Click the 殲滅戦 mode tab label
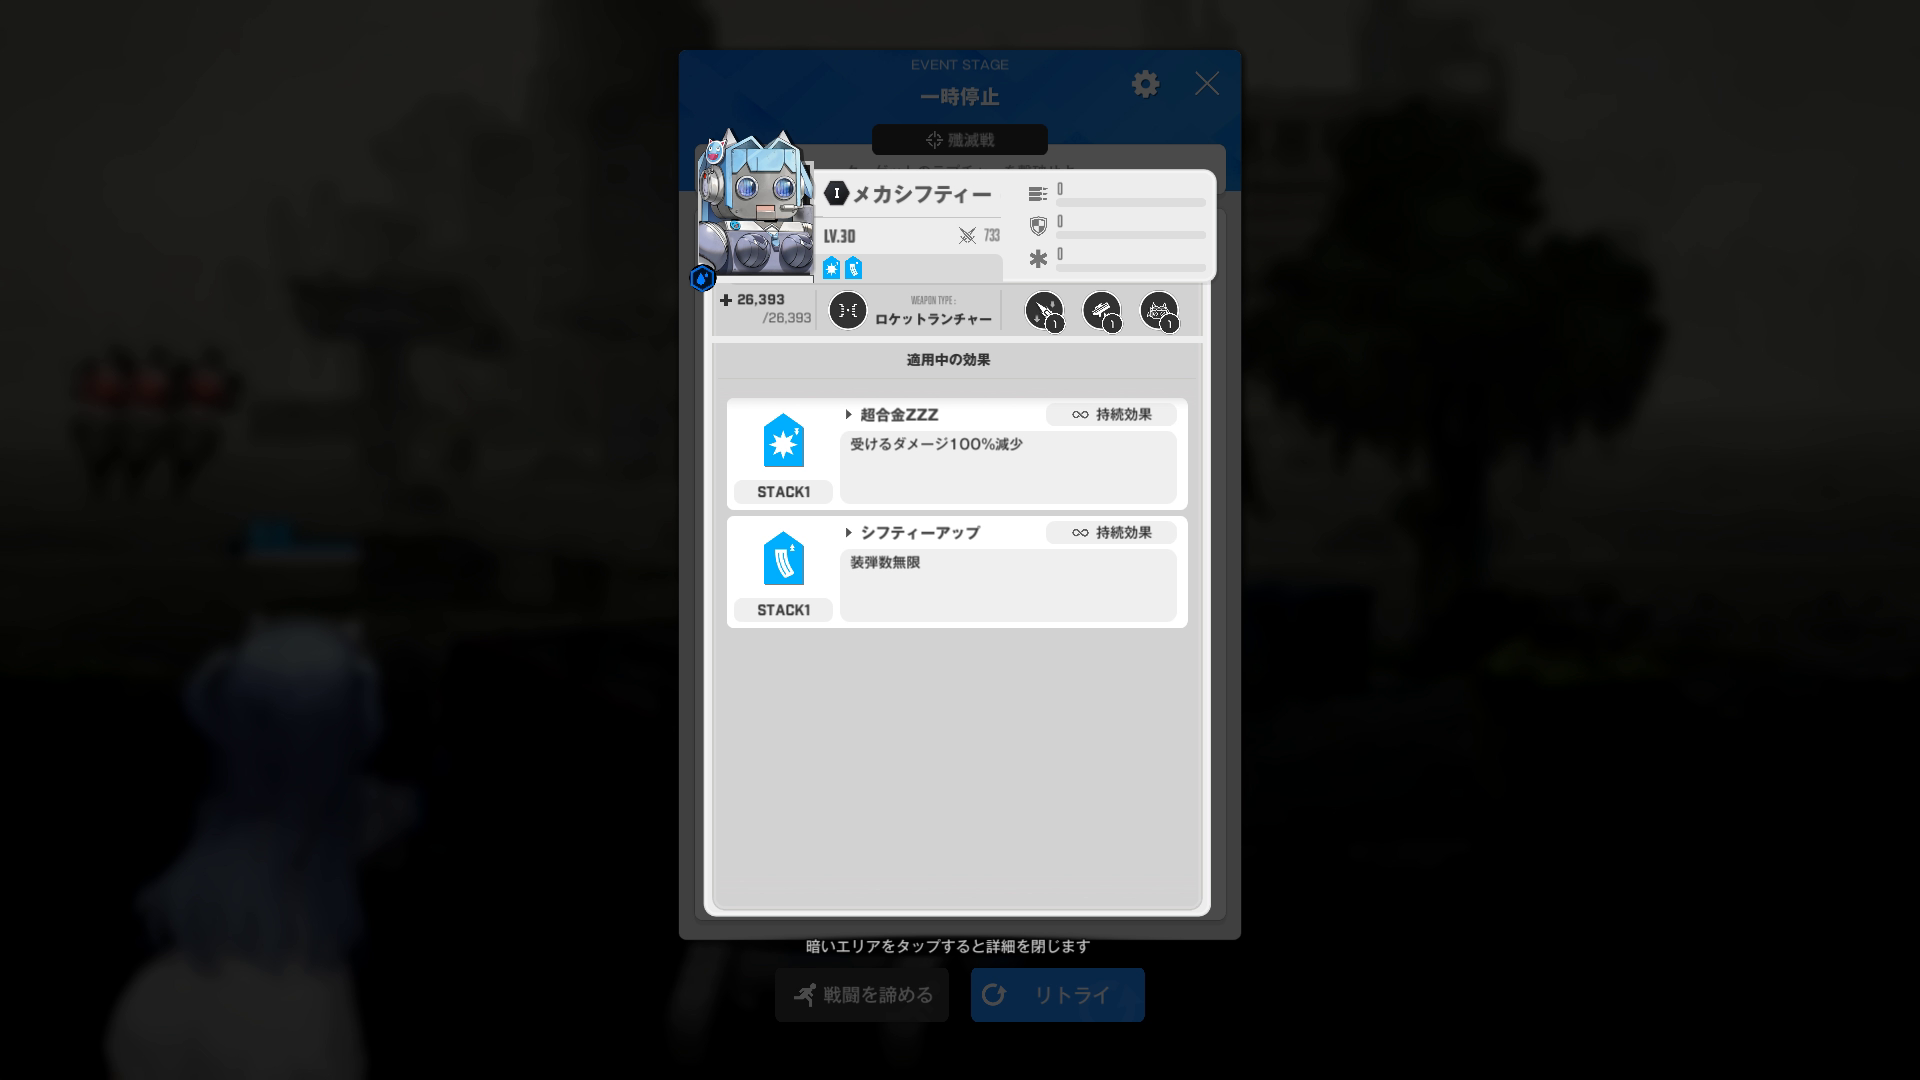This screenshot has width=1920, height=1080. coord(959,140)
